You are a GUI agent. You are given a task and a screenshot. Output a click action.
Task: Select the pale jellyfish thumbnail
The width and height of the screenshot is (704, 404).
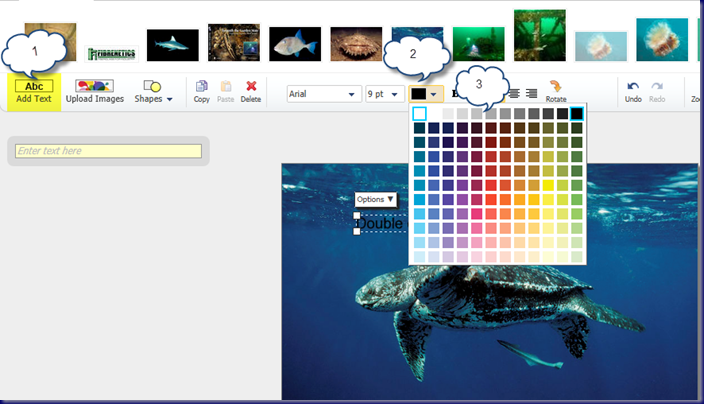pos(601,46)
